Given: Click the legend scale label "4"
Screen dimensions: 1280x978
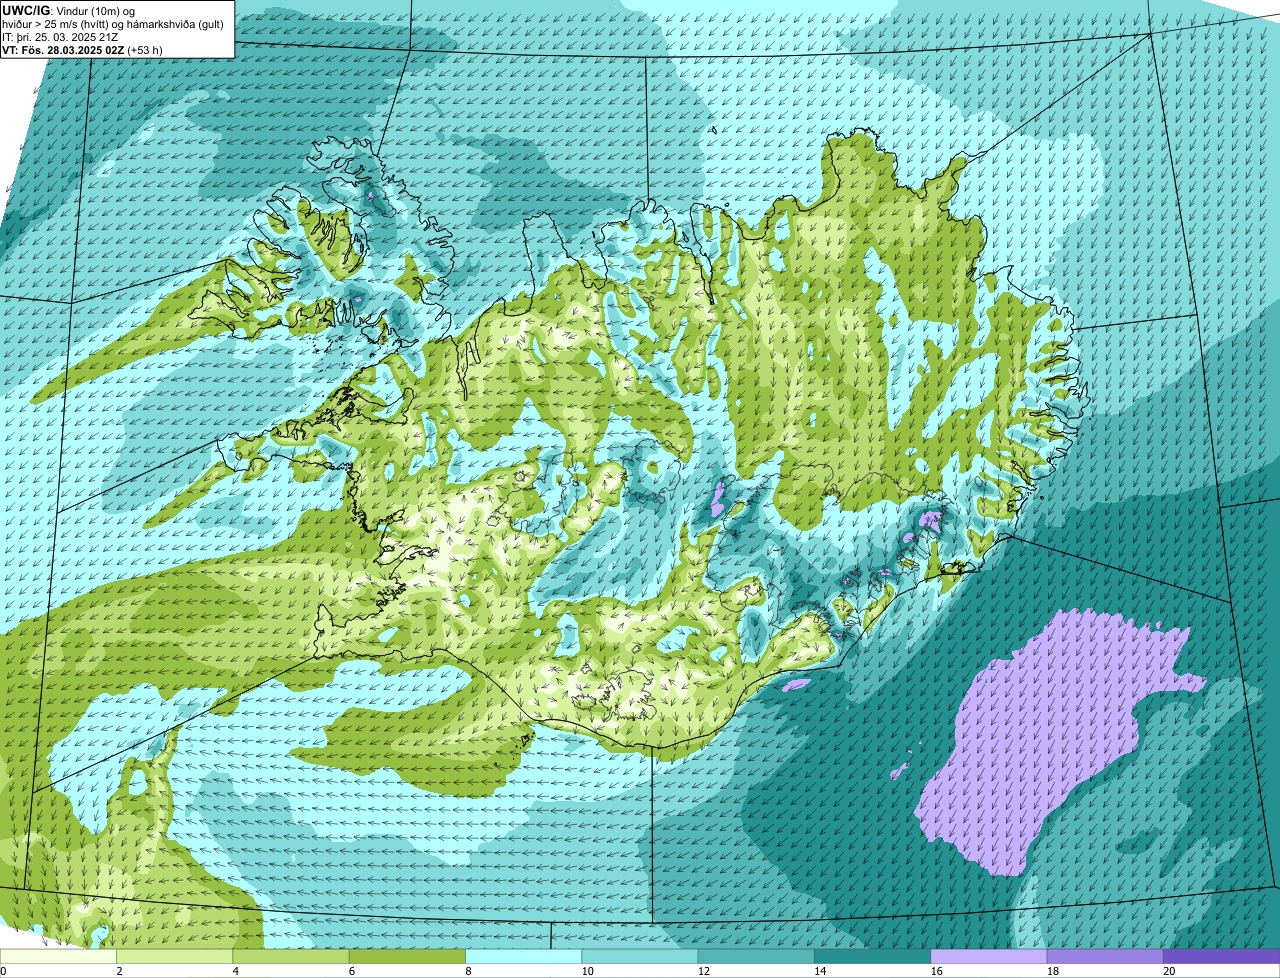Looking at the screenshot, I should pyautogui.click(x=236, y=971).
